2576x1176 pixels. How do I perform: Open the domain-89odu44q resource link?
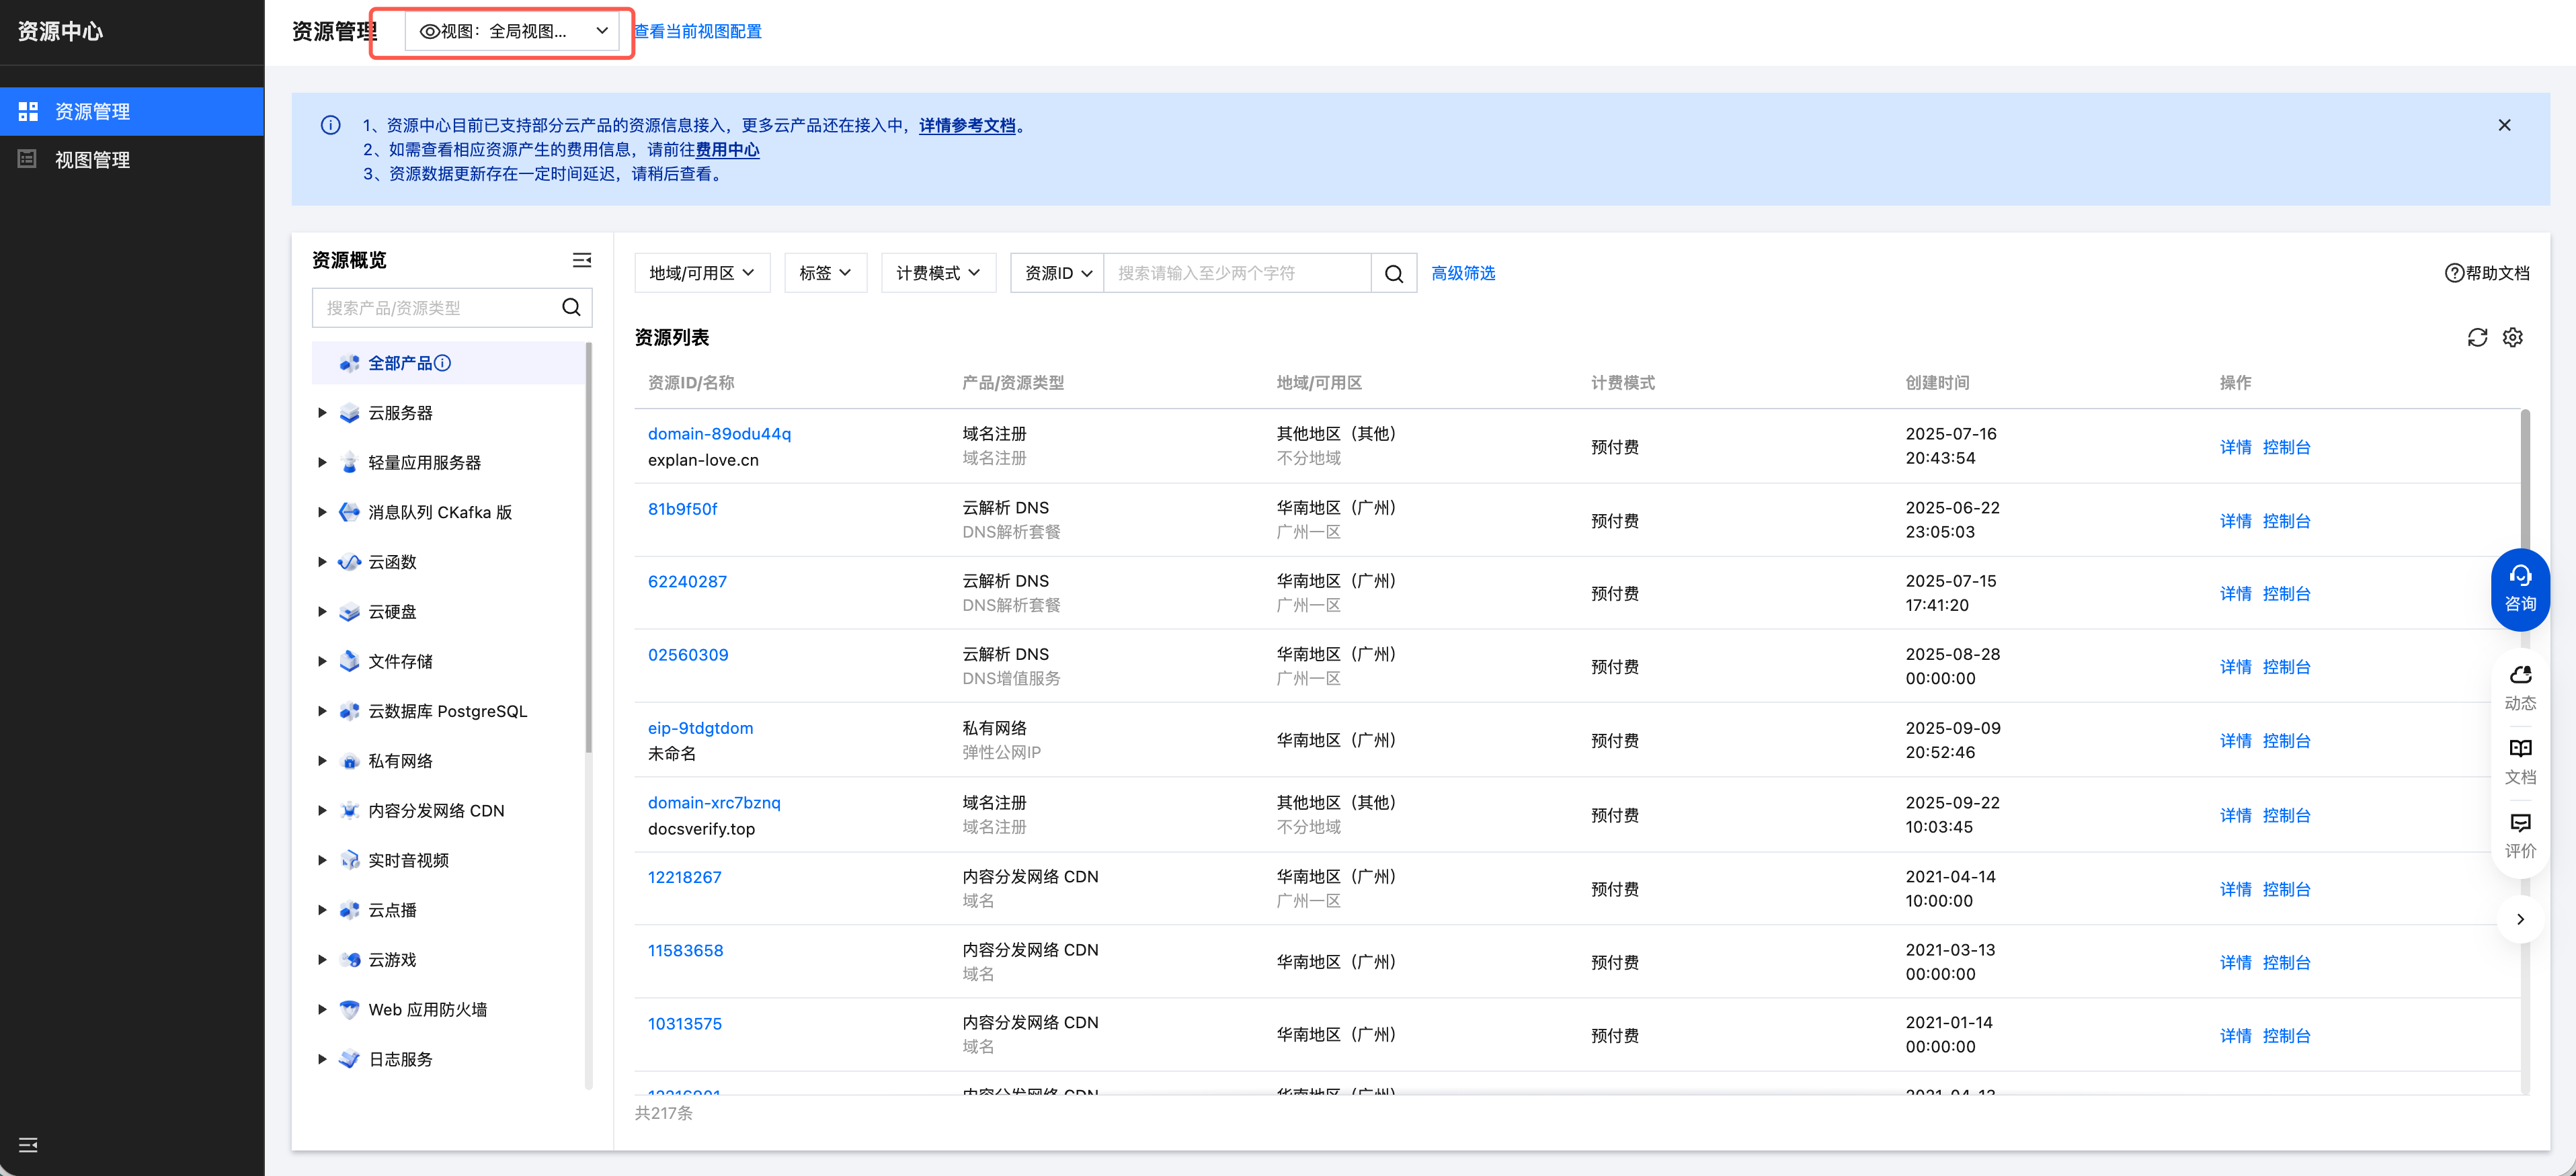coord(718,434)
